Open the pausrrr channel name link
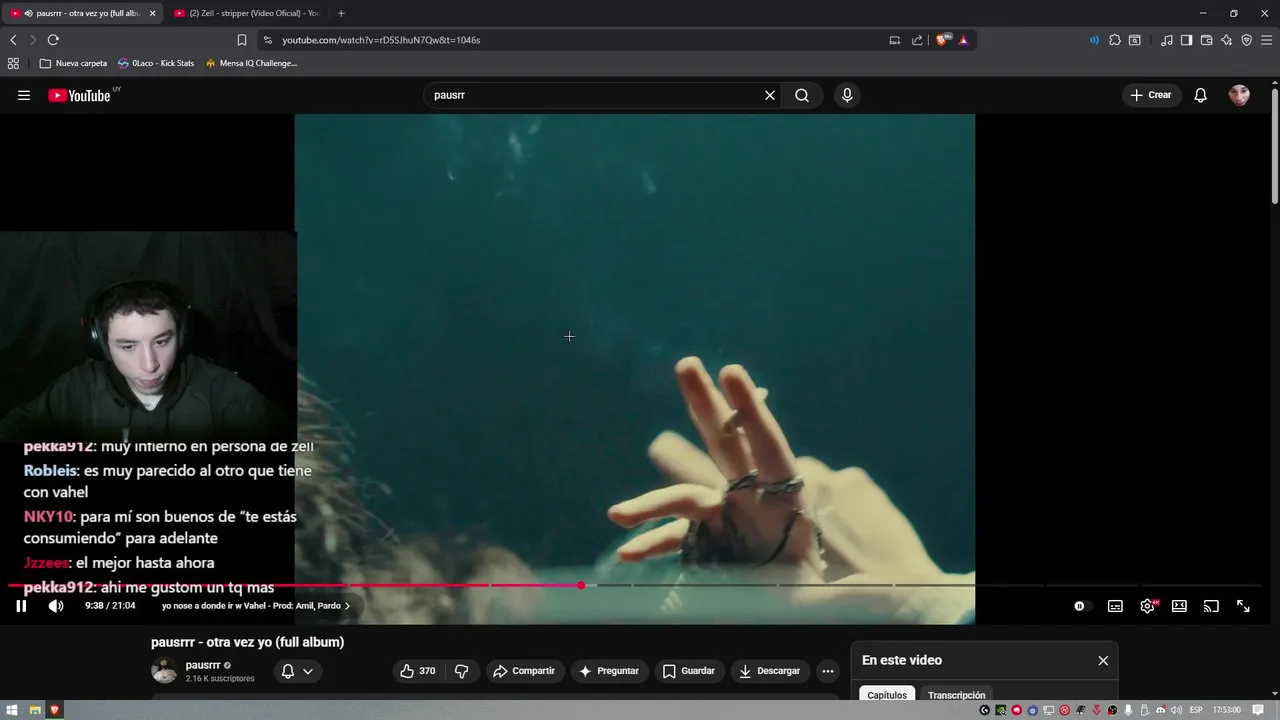This screenshot has width=1280, height=720. pos(203,665)
